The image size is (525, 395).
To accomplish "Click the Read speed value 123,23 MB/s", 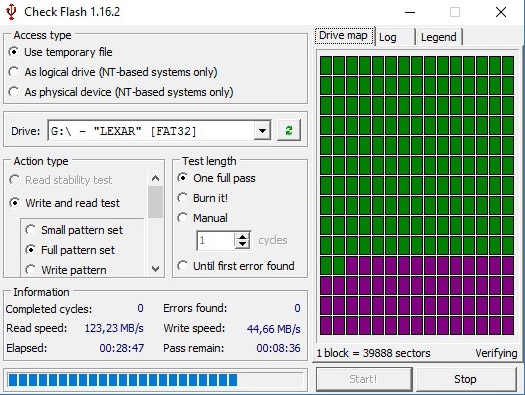I will (114, 328).
